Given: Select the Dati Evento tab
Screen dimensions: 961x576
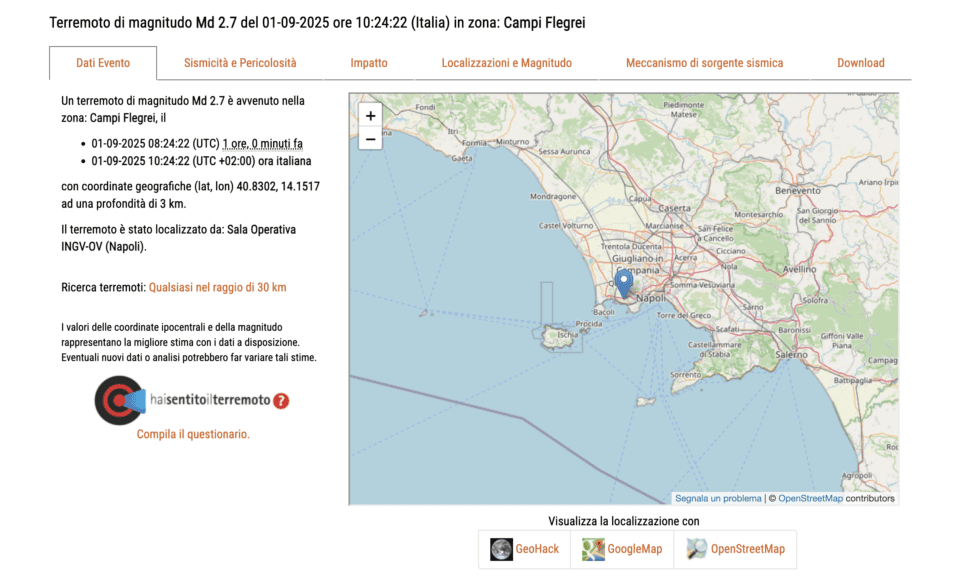Looking at the screenshot, I should [103, 63].
